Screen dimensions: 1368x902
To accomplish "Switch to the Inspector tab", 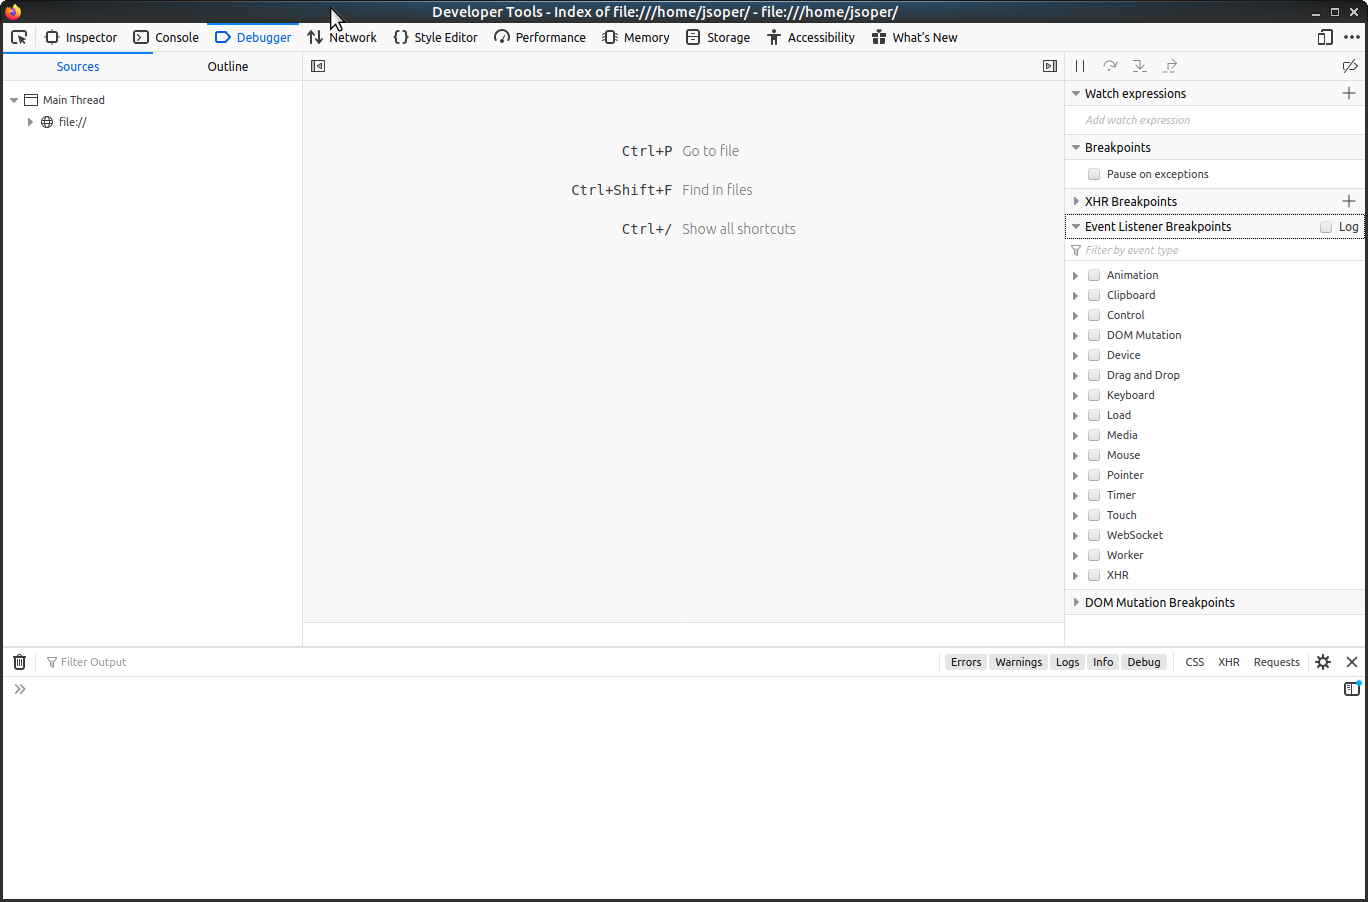I will point(81,37).
